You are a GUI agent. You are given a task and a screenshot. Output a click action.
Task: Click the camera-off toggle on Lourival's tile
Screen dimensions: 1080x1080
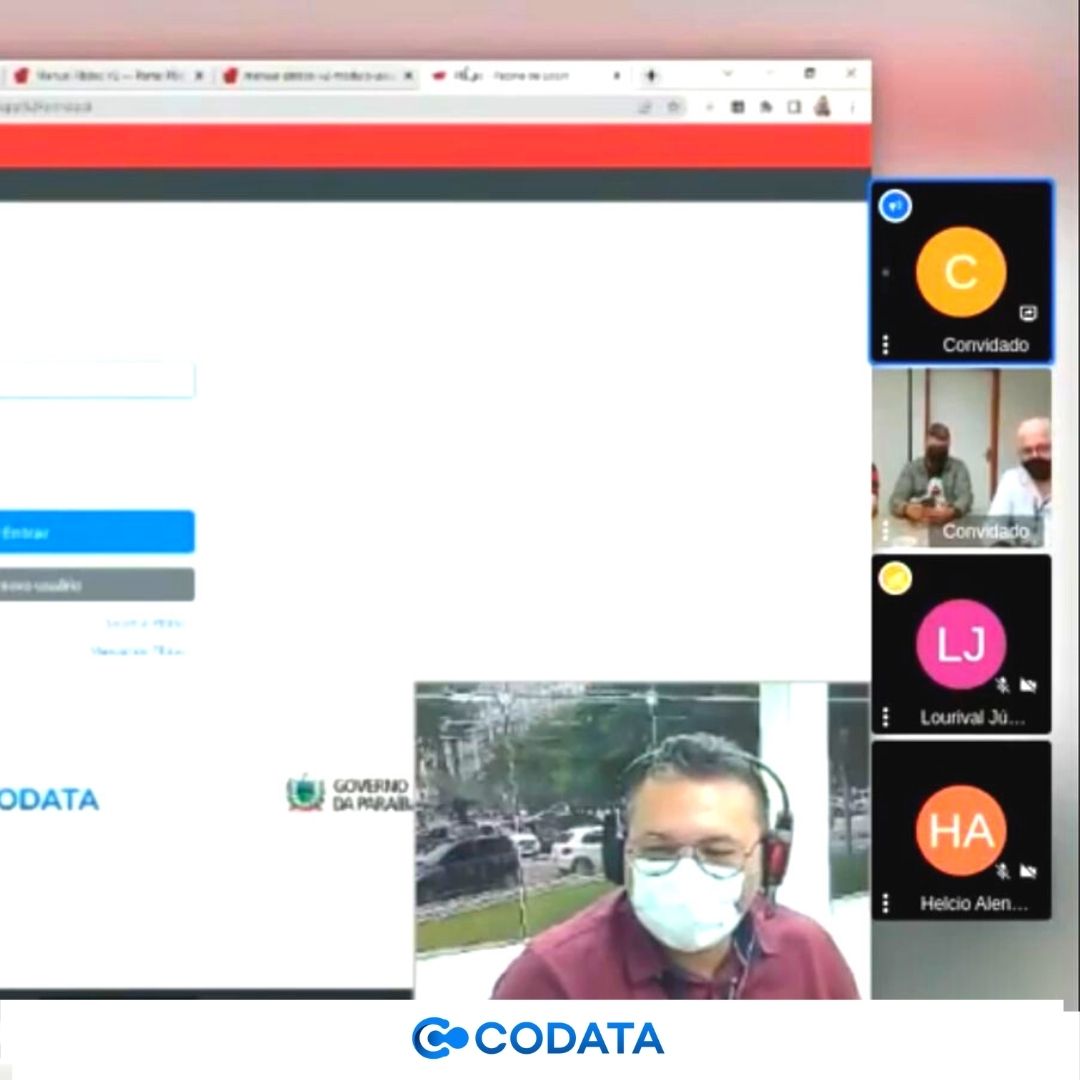(x=1027, y=685)
